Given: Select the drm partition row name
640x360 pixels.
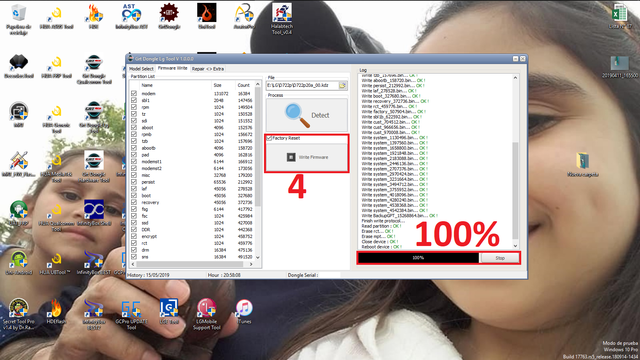Looking at the screenshot, I should coord(145,250).
